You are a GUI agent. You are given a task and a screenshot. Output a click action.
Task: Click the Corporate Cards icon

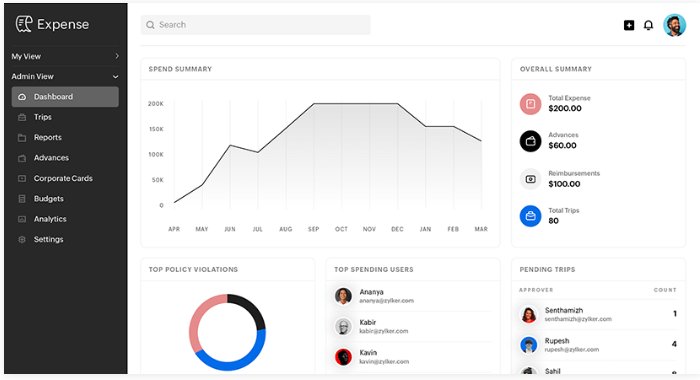tap(22, 179)
